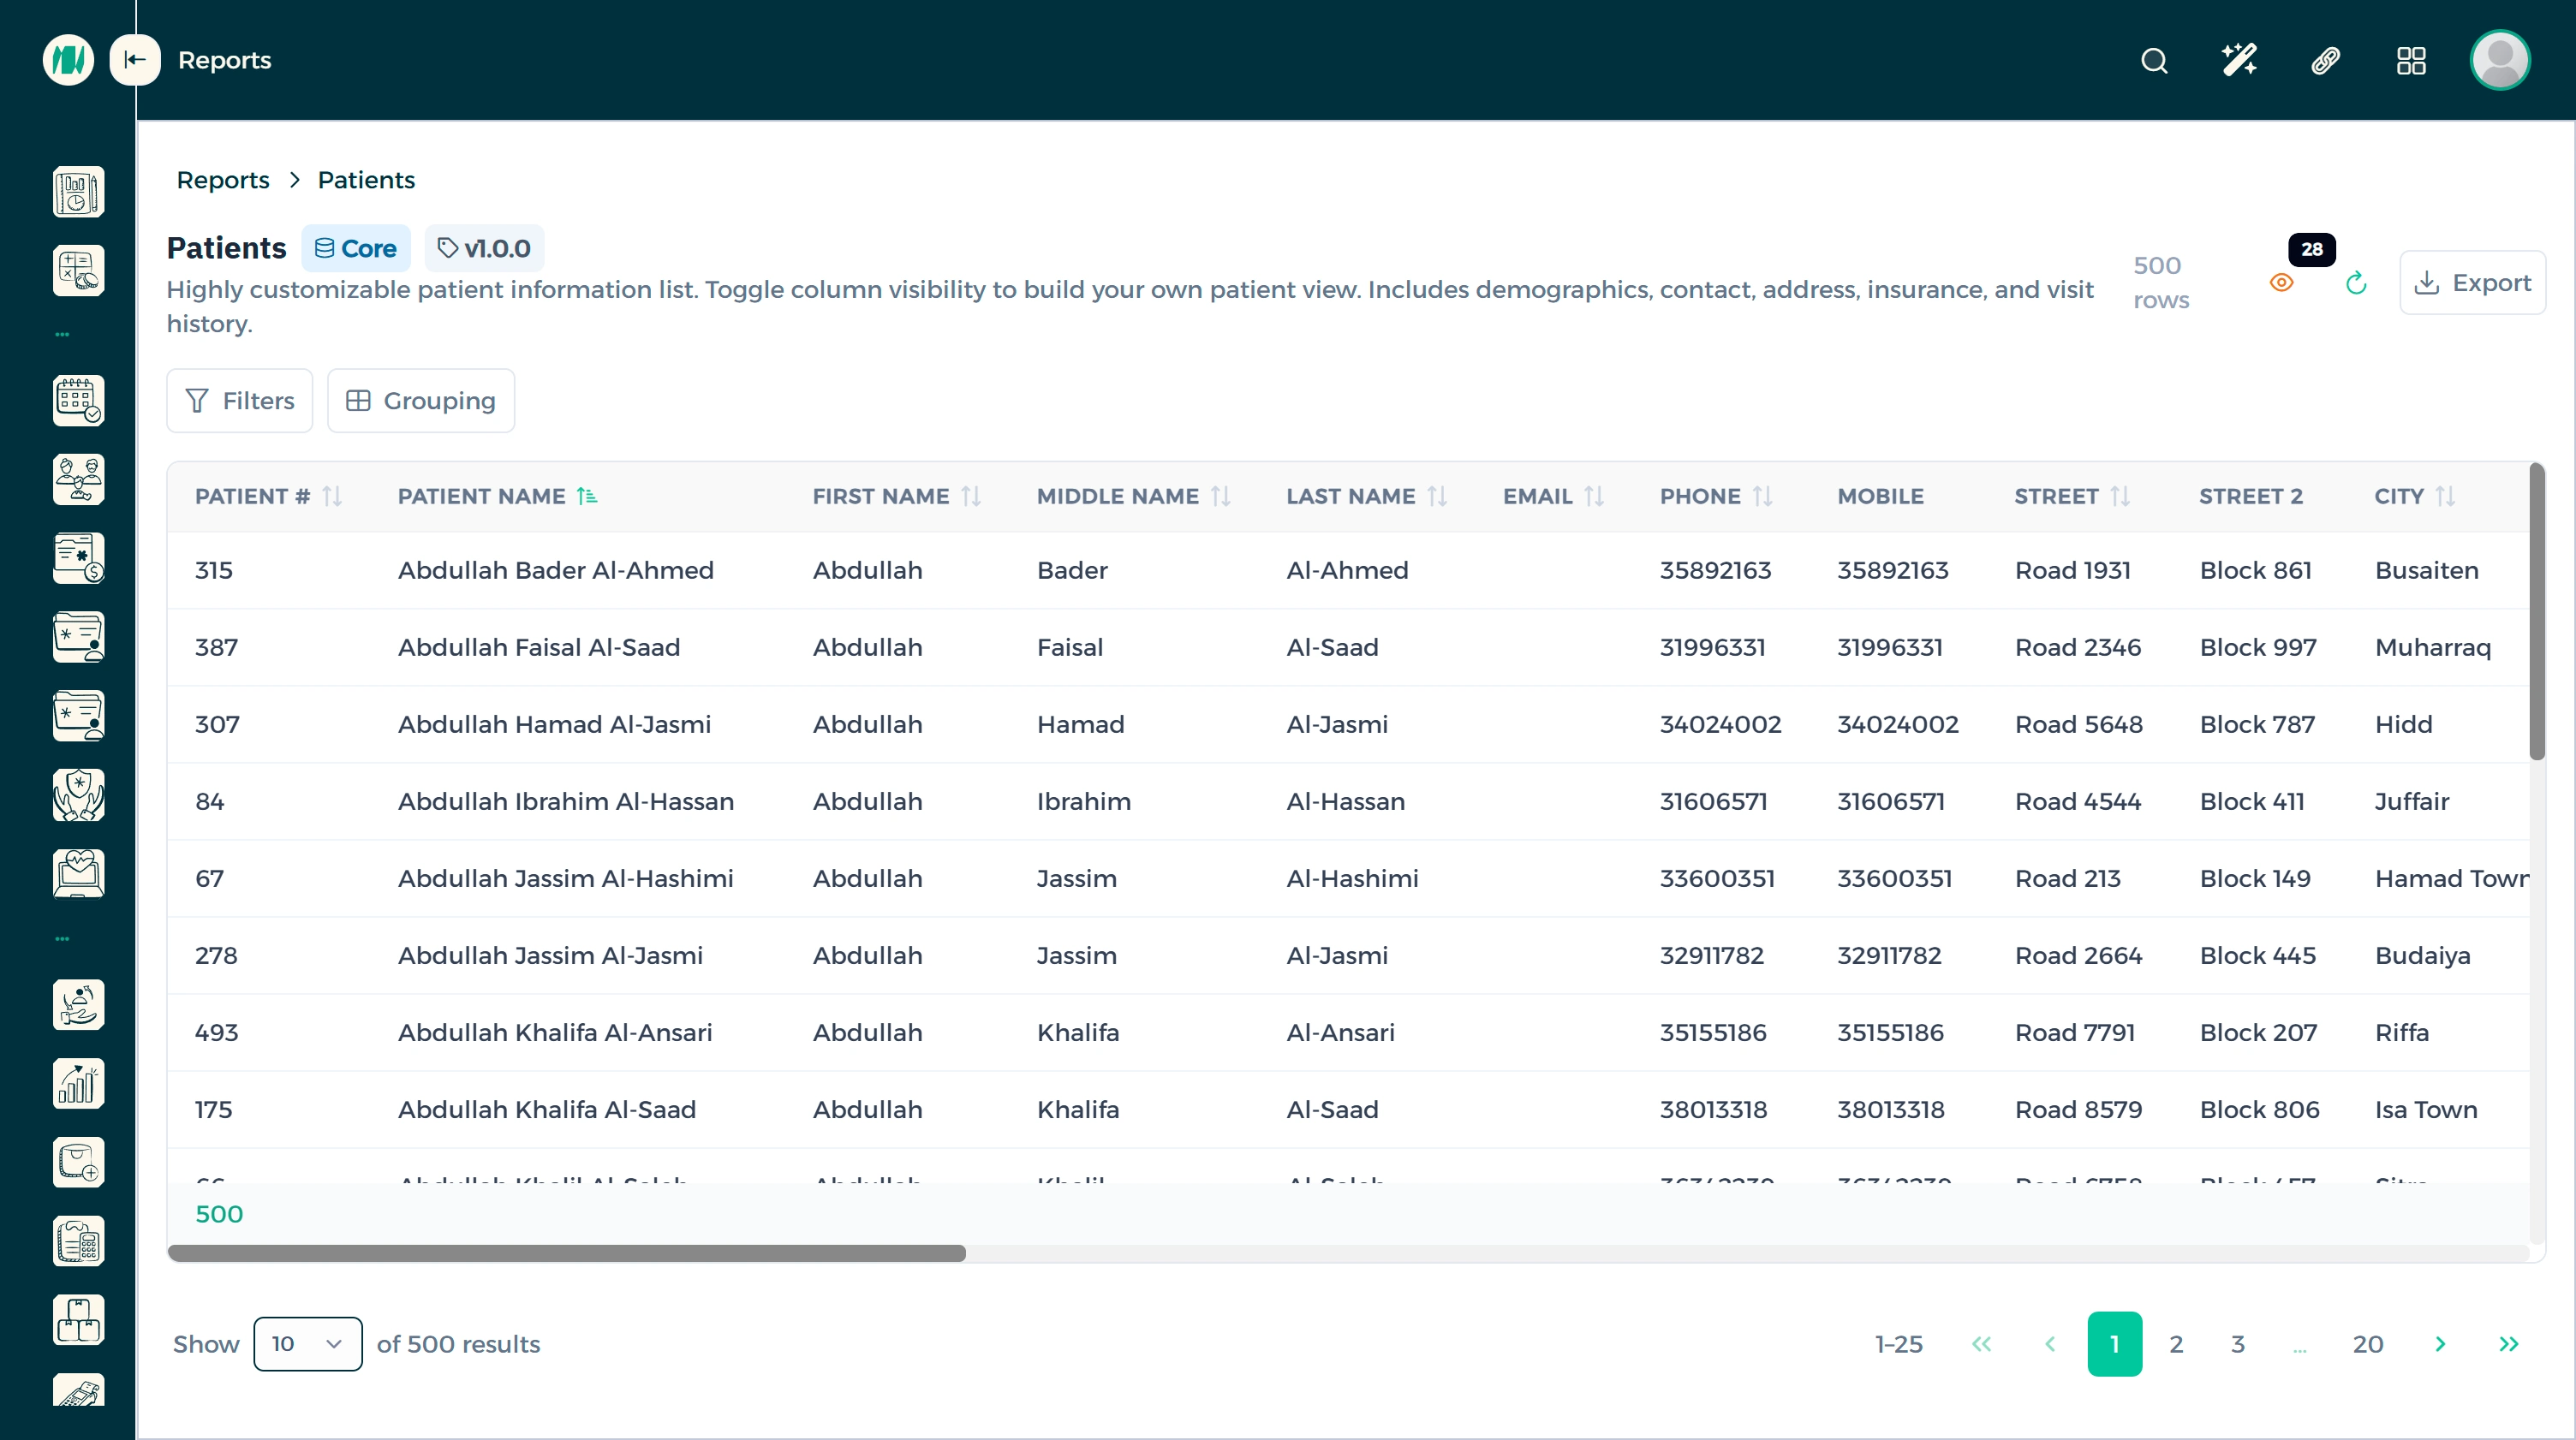Sort by First Name column

pyautogui.click(x=971, y=496)
